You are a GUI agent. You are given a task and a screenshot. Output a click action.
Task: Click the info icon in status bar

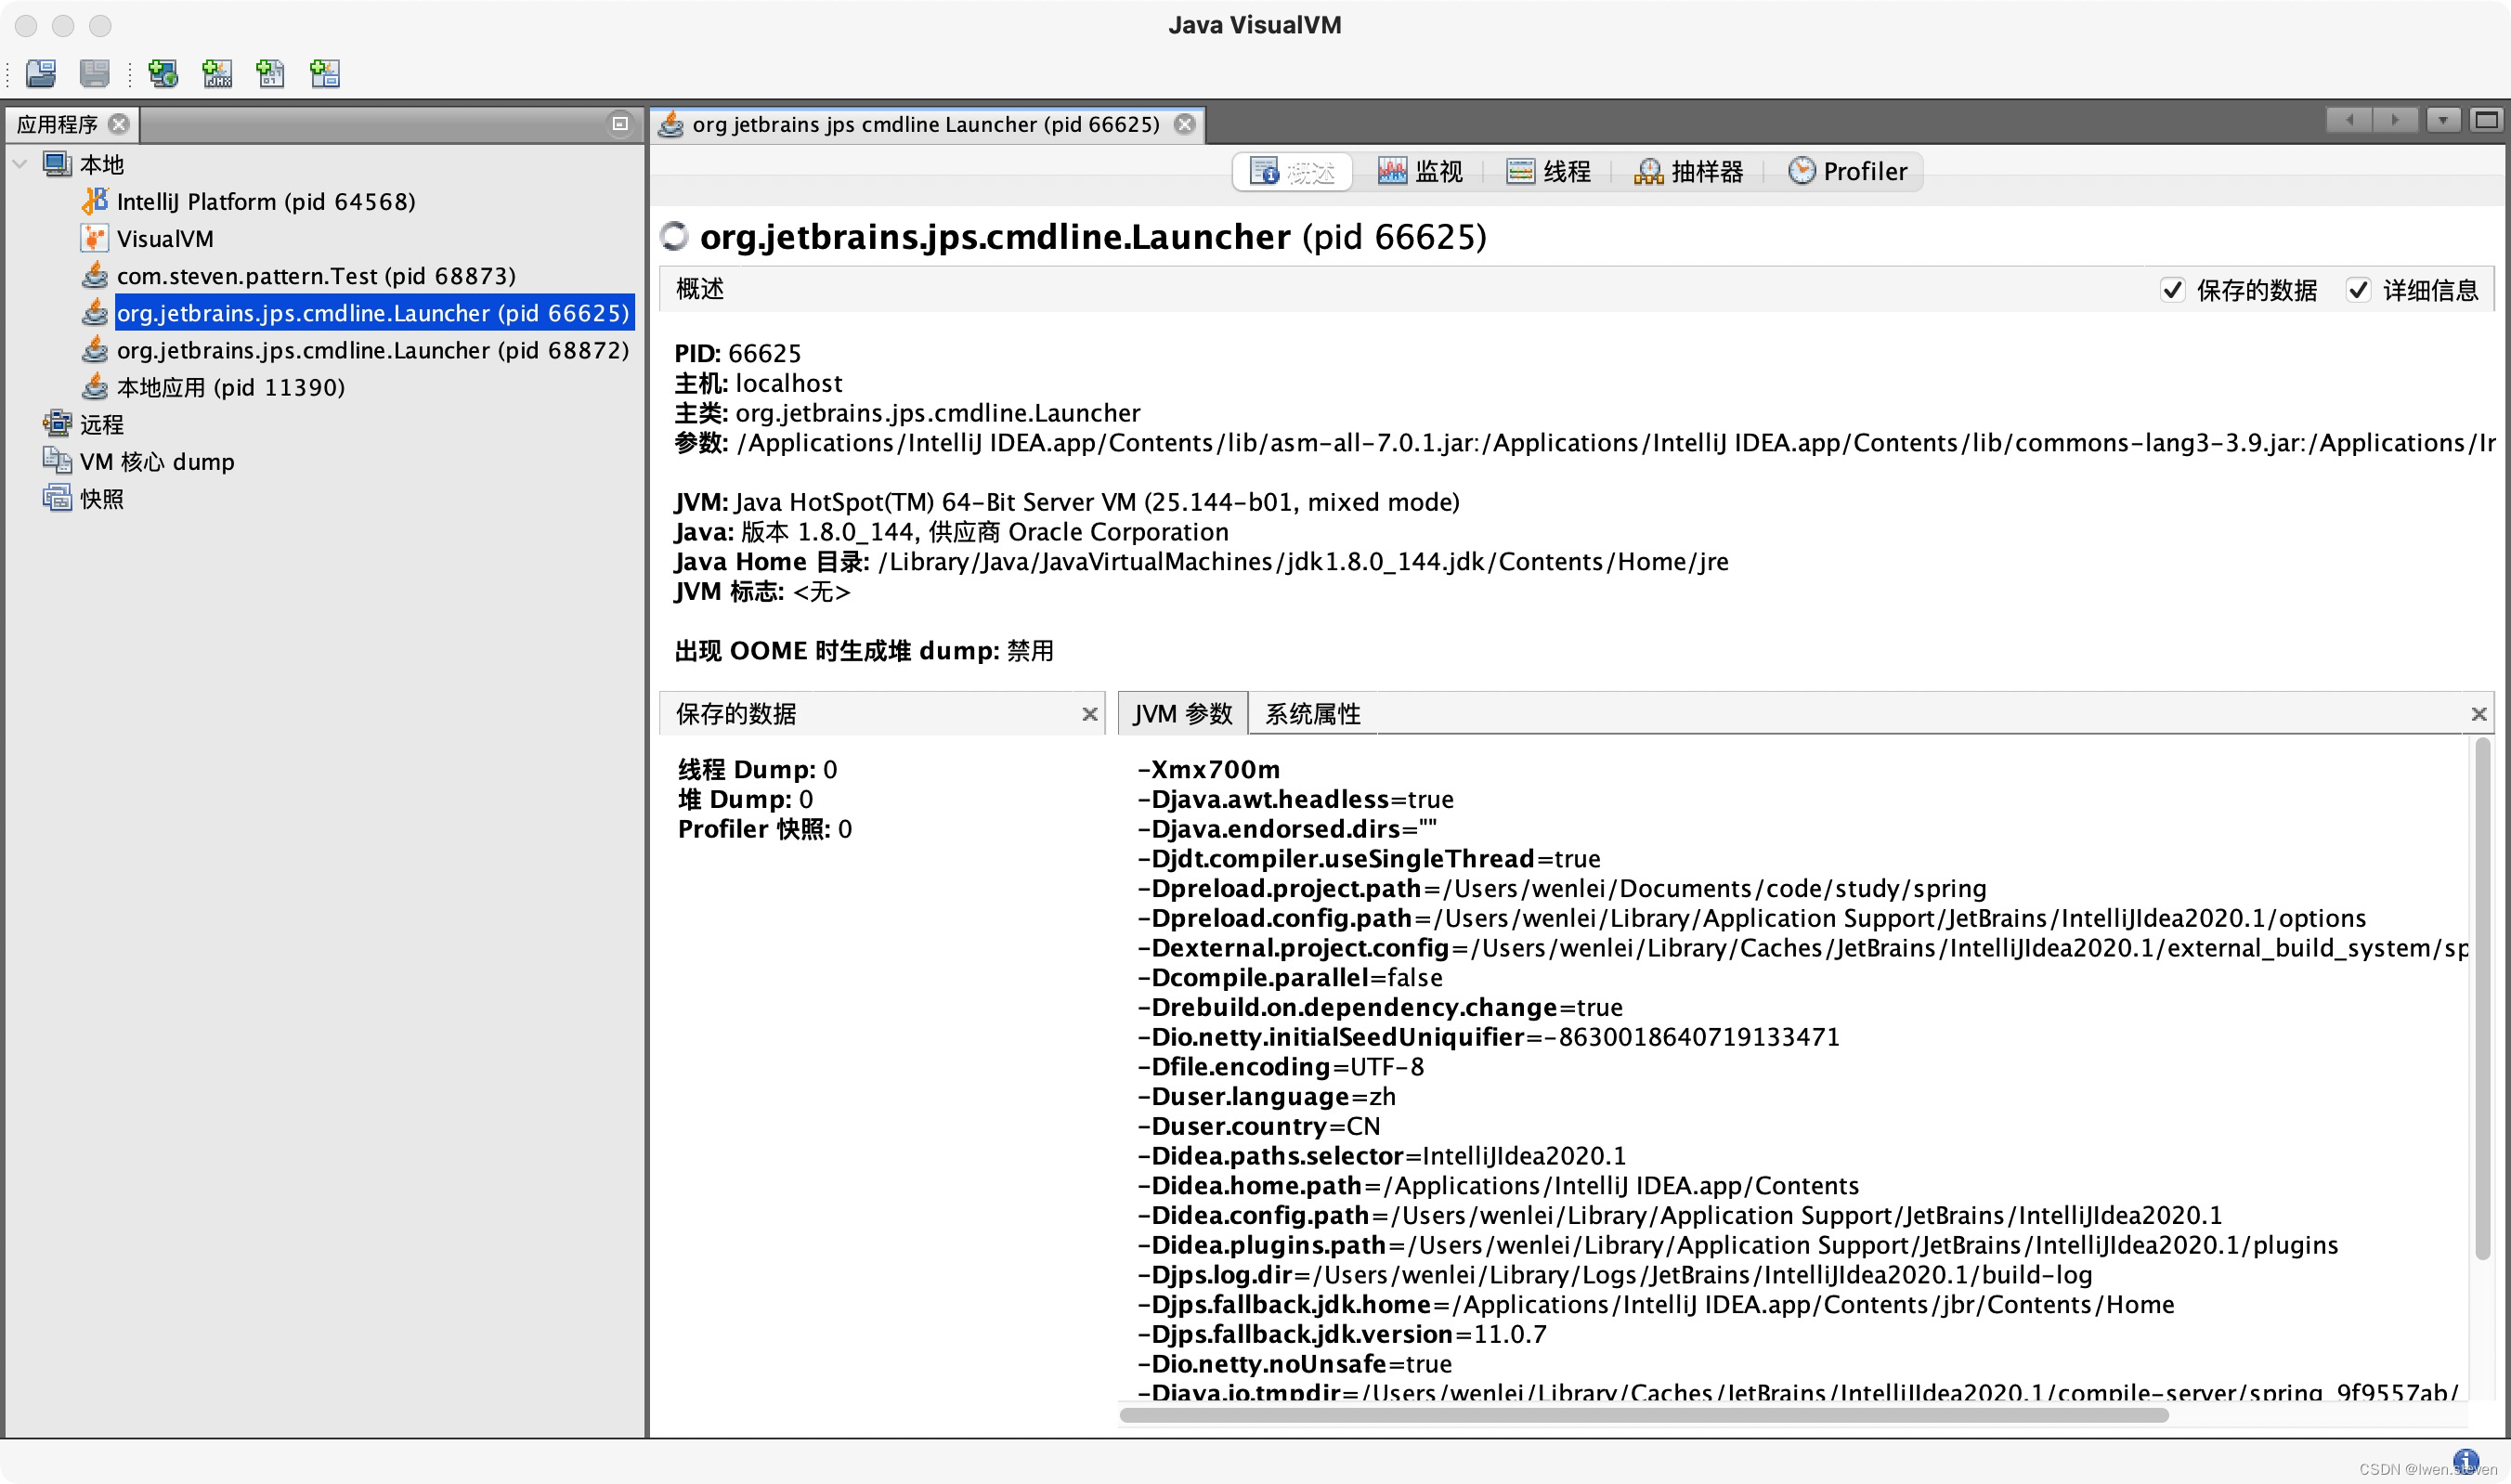coord(2466,1461)
